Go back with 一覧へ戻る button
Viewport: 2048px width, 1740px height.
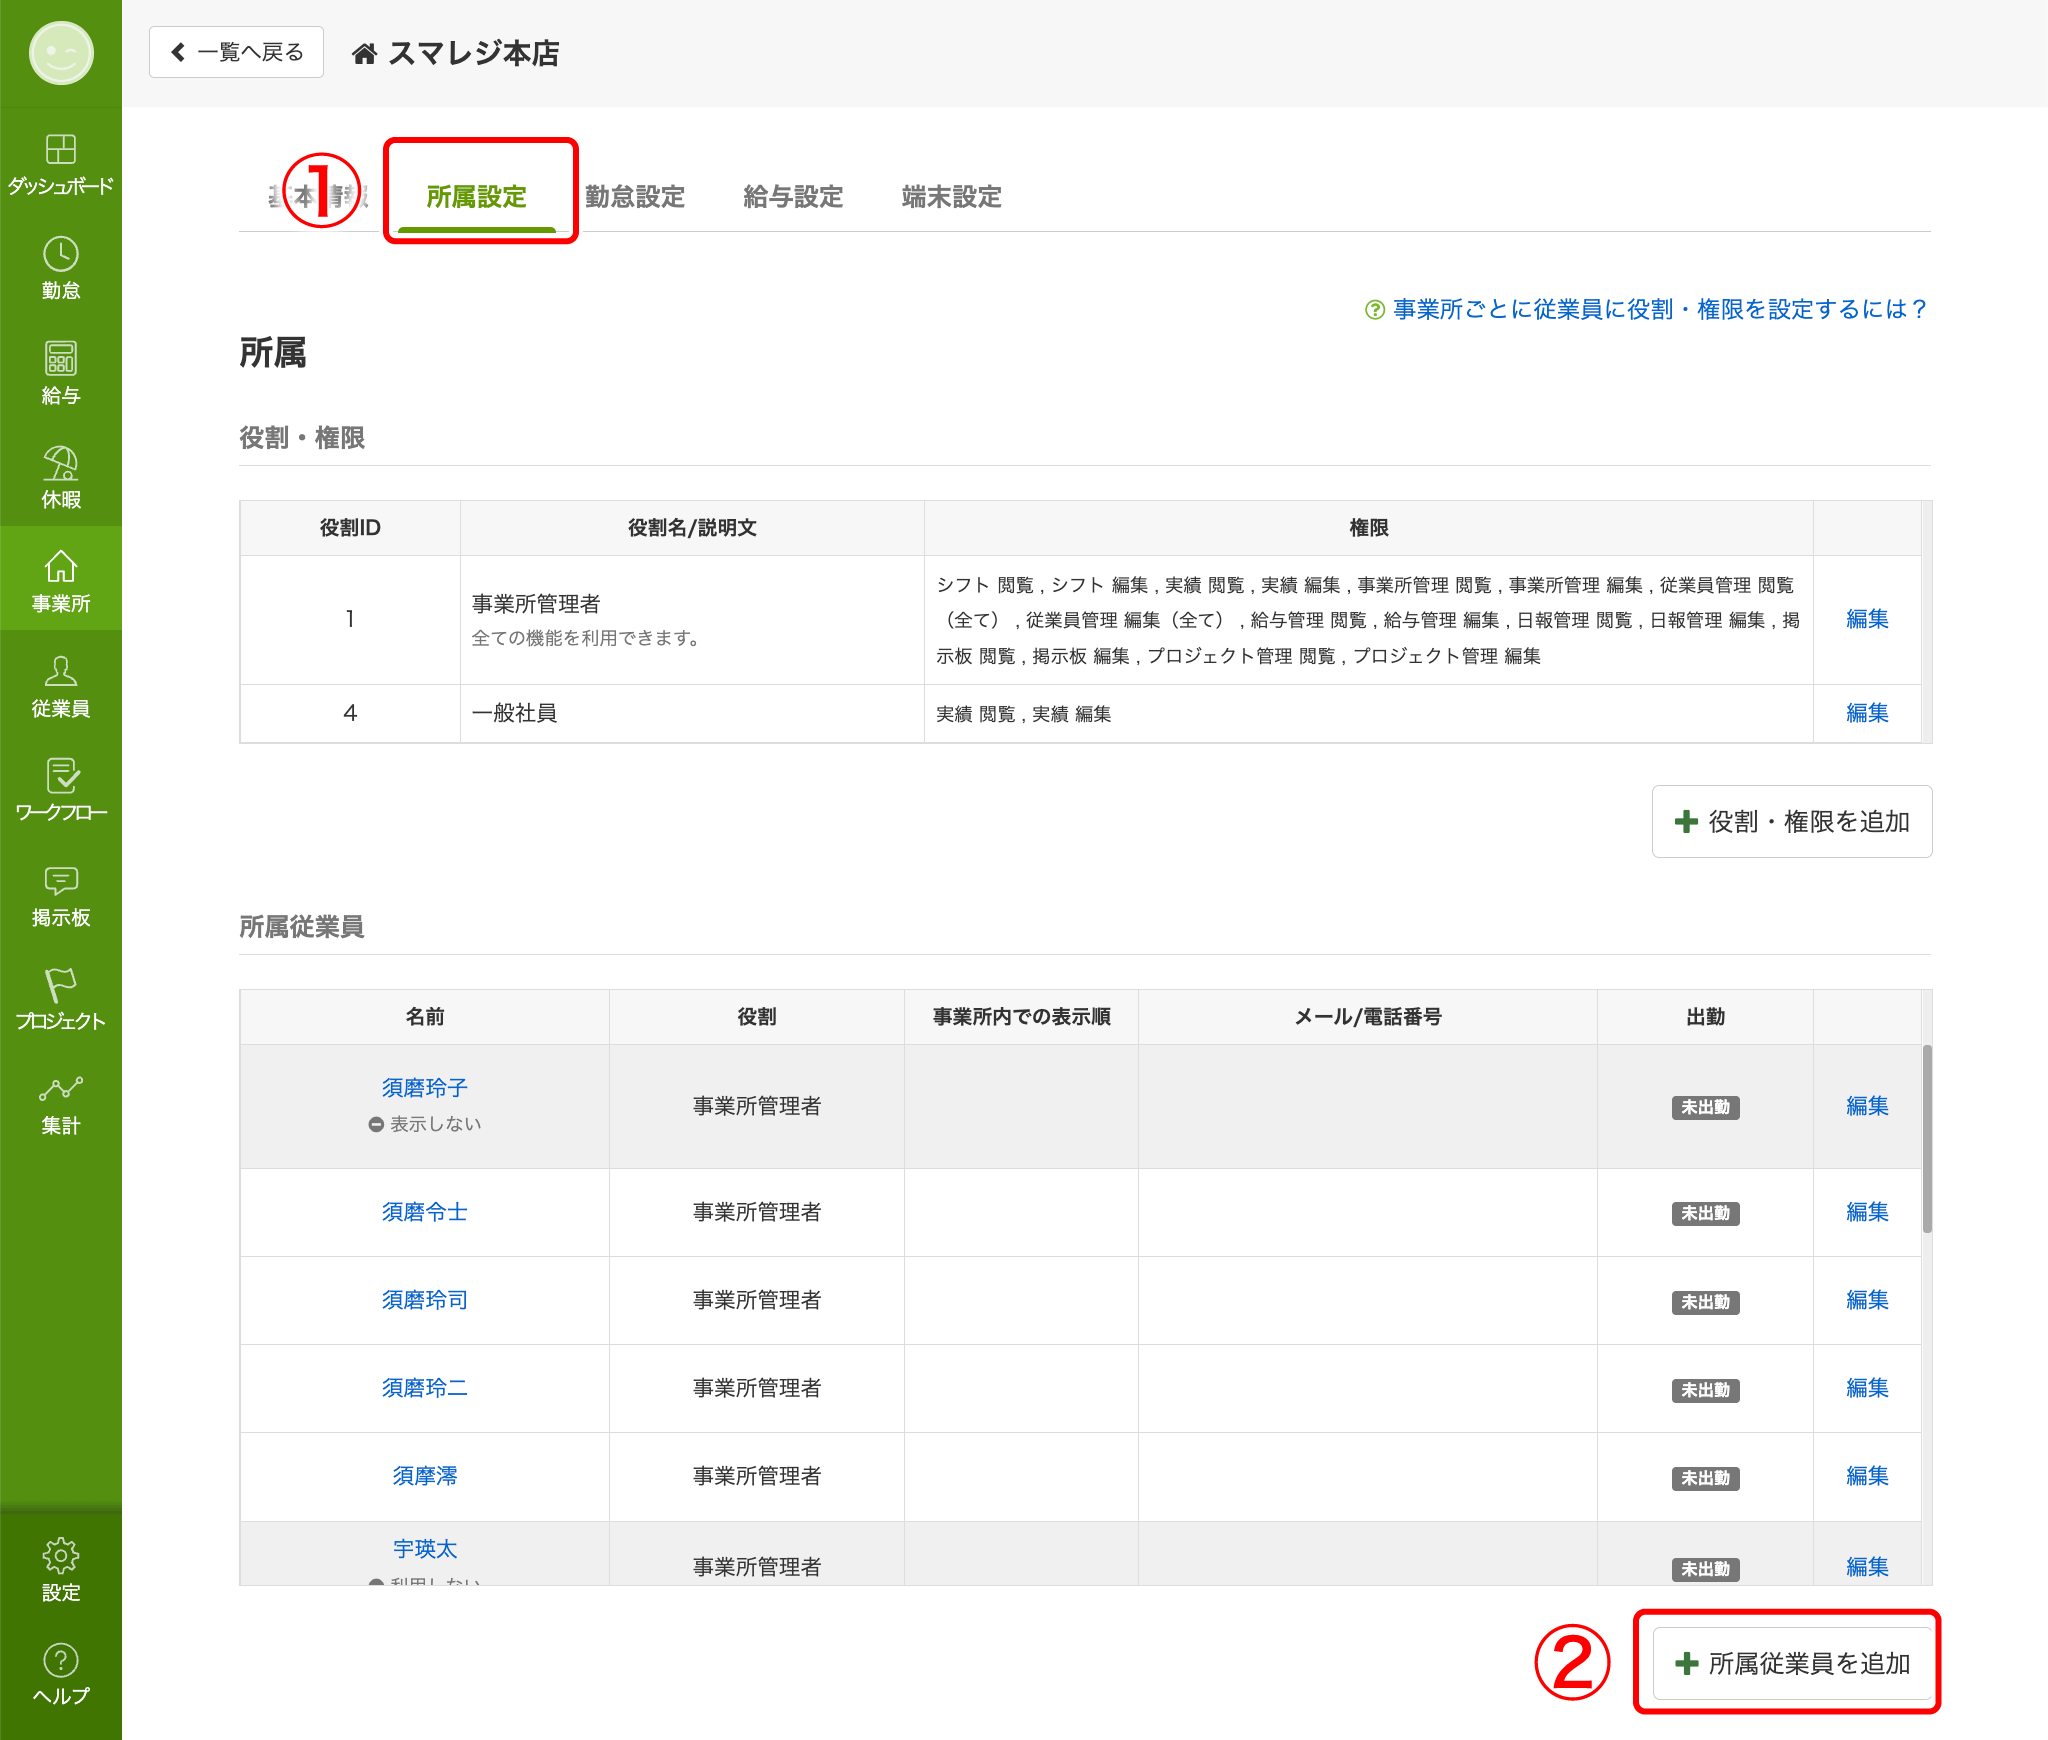click(x=236, y=52)
